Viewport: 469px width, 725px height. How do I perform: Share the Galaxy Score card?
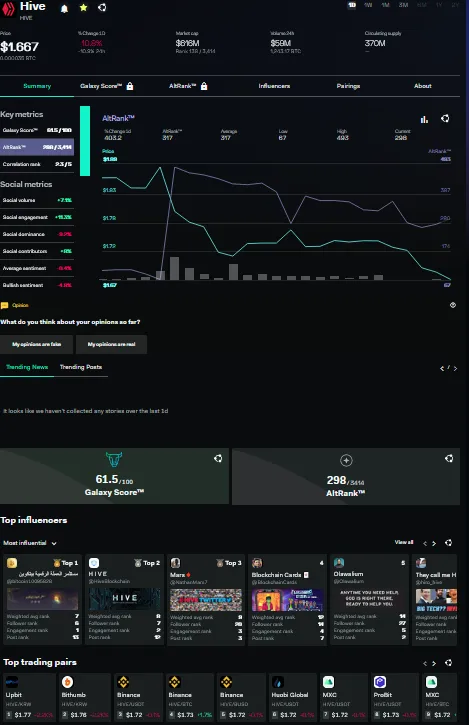218,458
